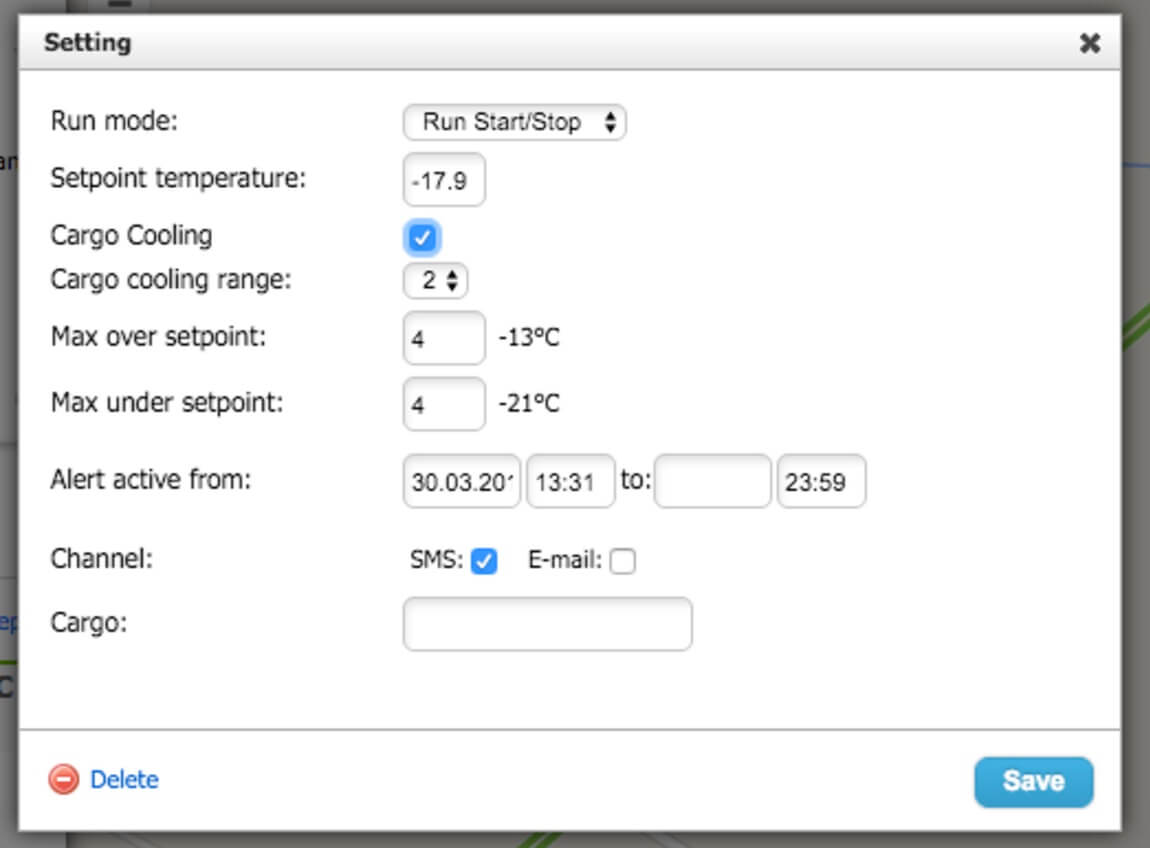The height and width of the screenshot is (848, 1150).
Task: Select the 13:31 alert start time field
Action: [x=570, y=482]
